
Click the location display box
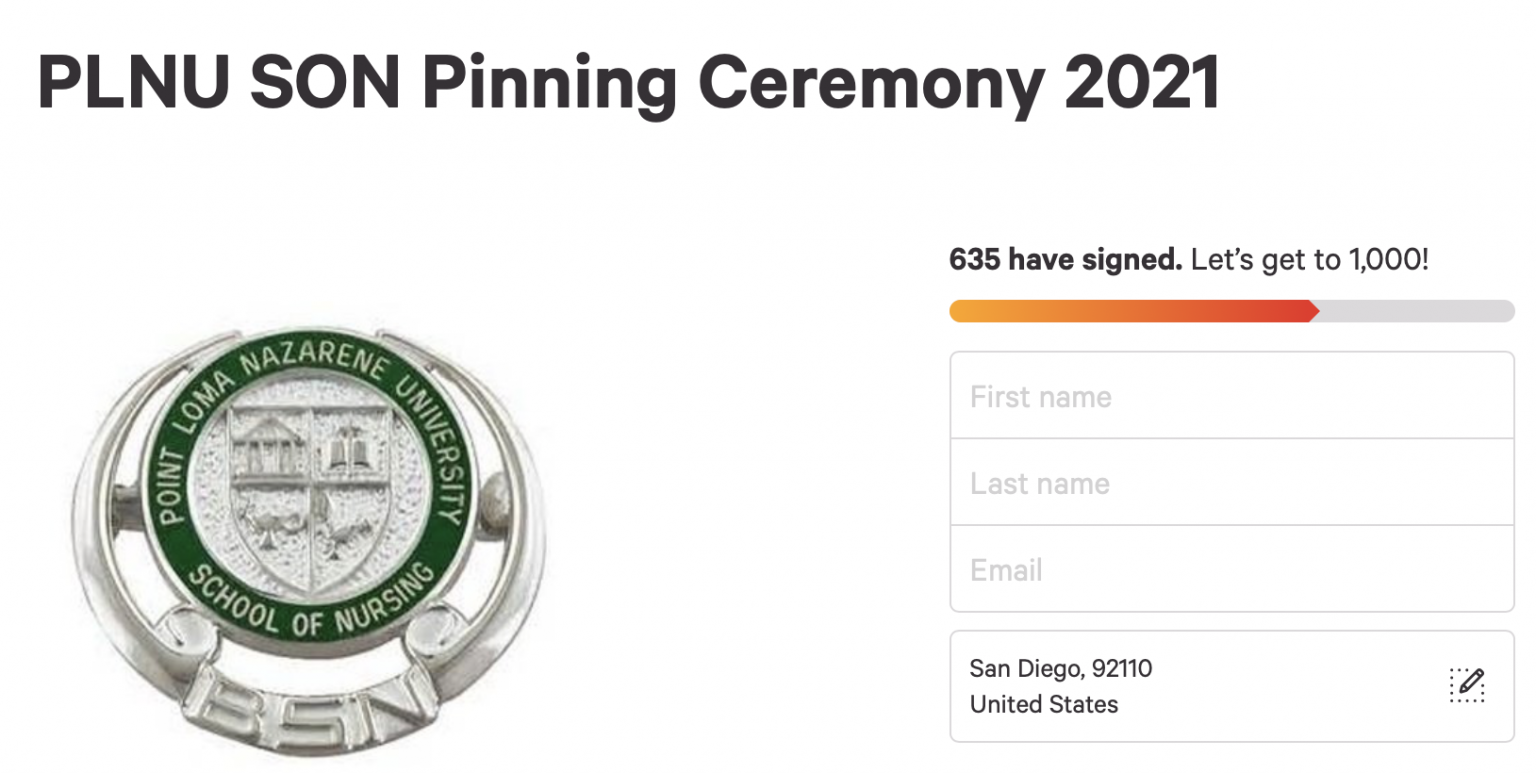(1230, 686)
